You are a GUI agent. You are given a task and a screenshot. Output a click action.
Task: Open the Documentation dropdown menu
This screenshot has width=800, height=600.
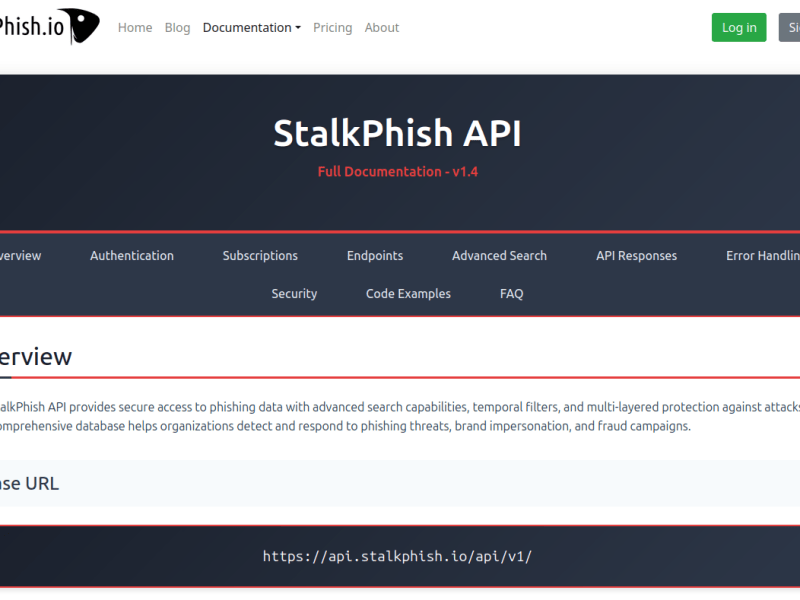[x=251, y=27]
